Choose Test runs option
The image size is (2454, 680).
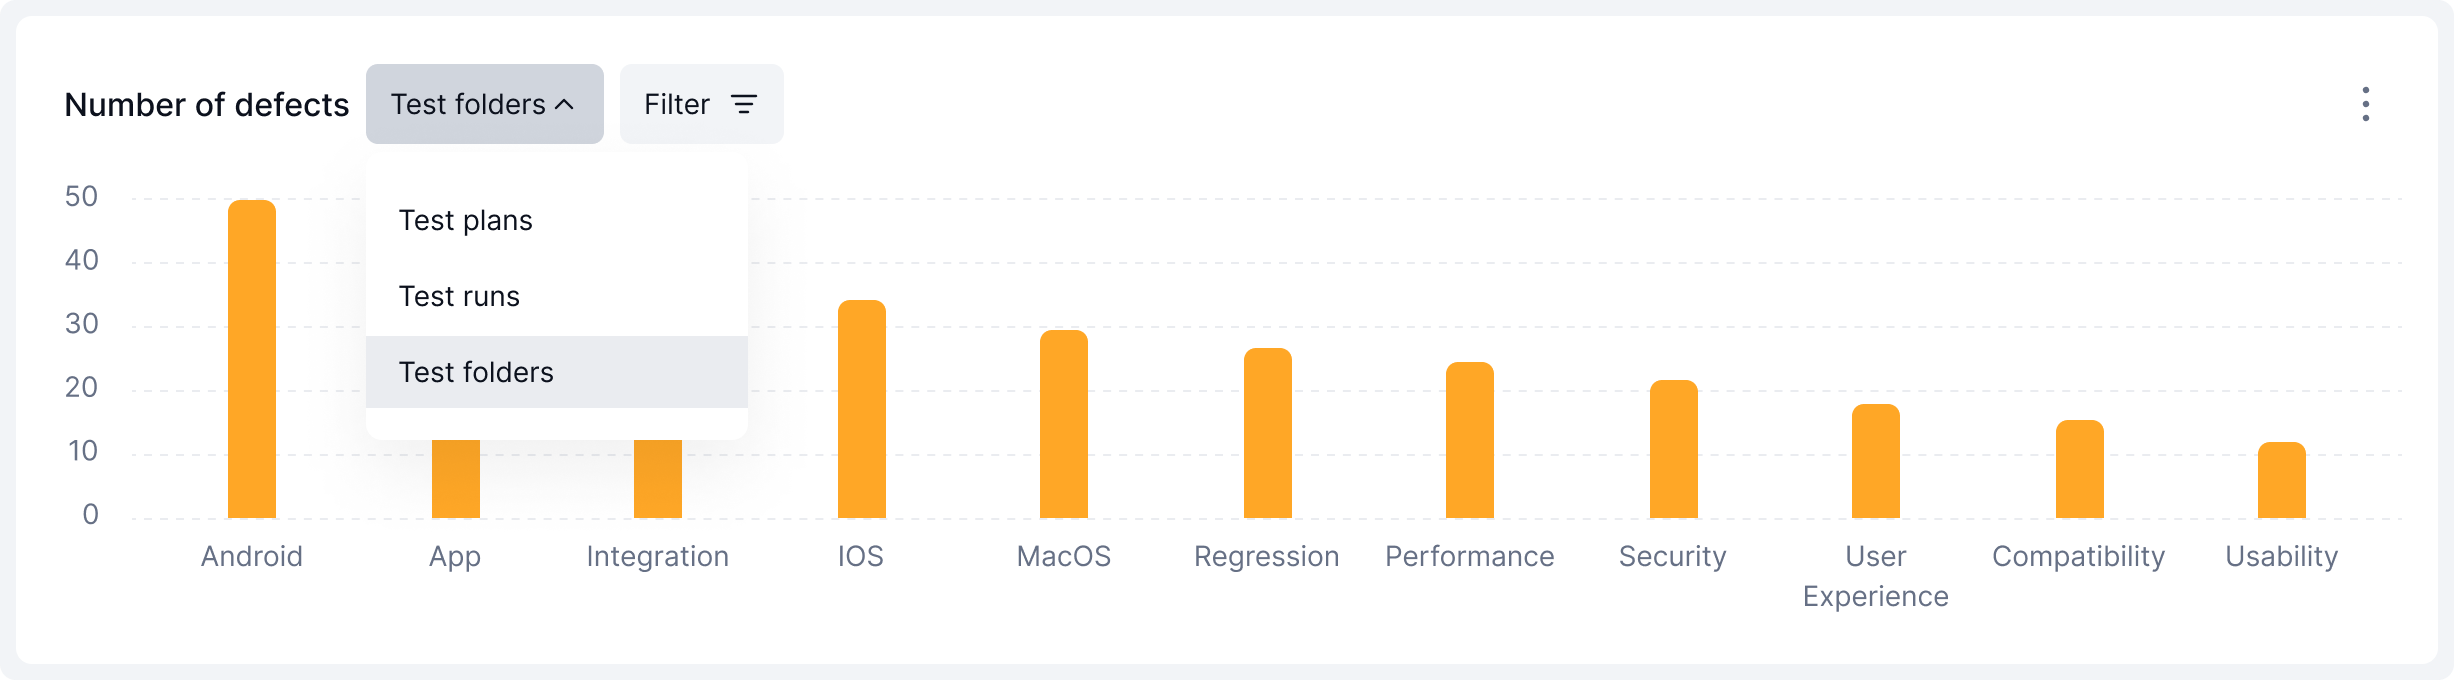pyautogui.click(x=459, y=296)
